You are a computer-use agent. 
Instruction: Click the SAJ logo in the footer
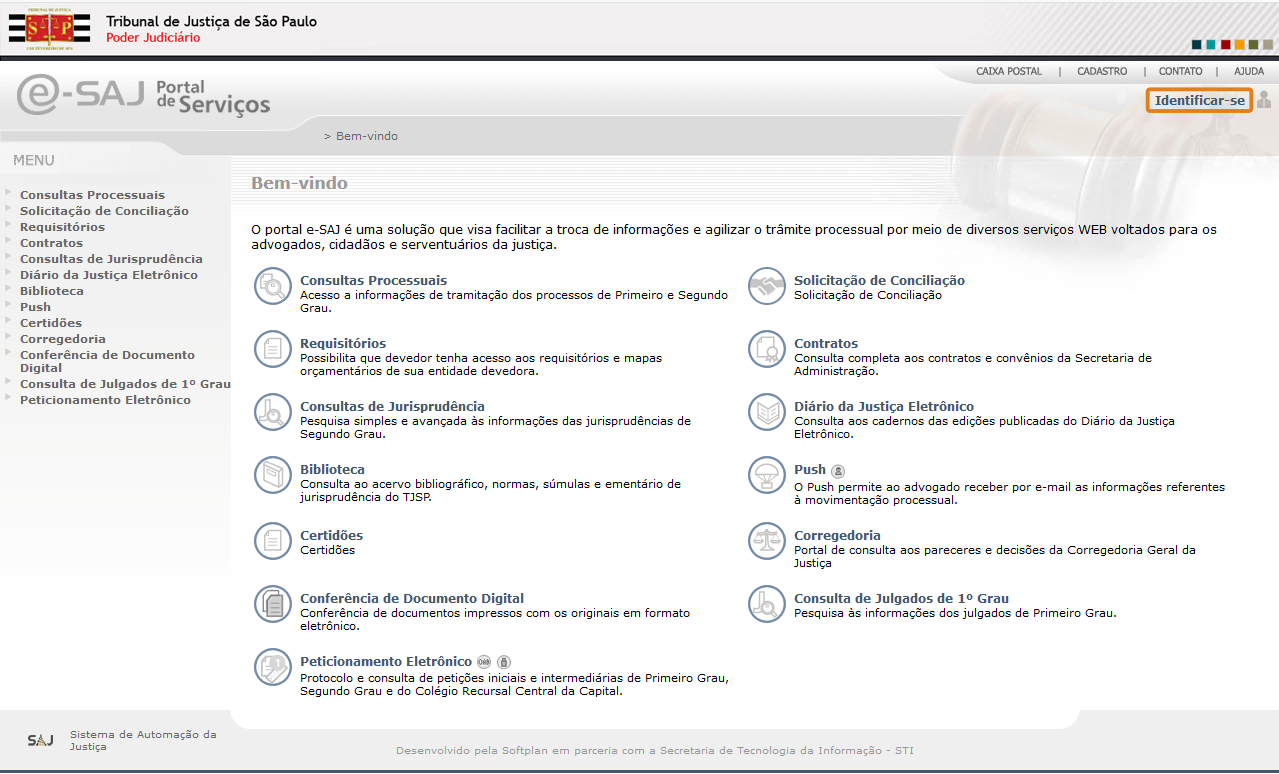[41, 741]
